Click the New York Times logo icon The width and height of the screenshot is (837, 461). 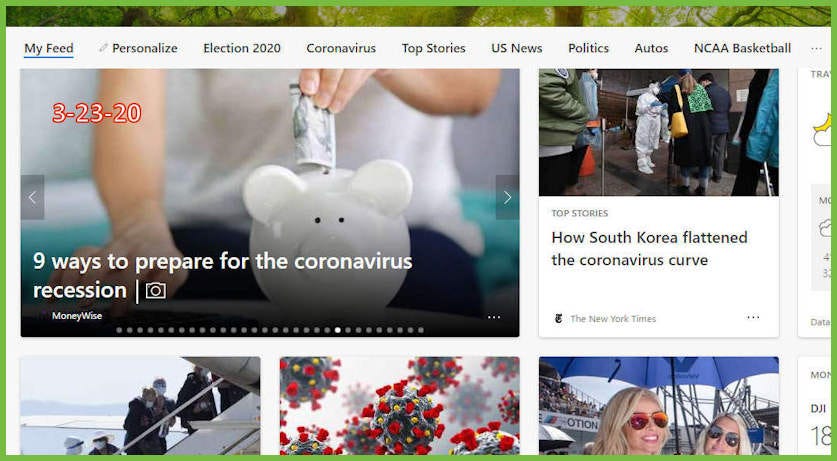[558, 319]
